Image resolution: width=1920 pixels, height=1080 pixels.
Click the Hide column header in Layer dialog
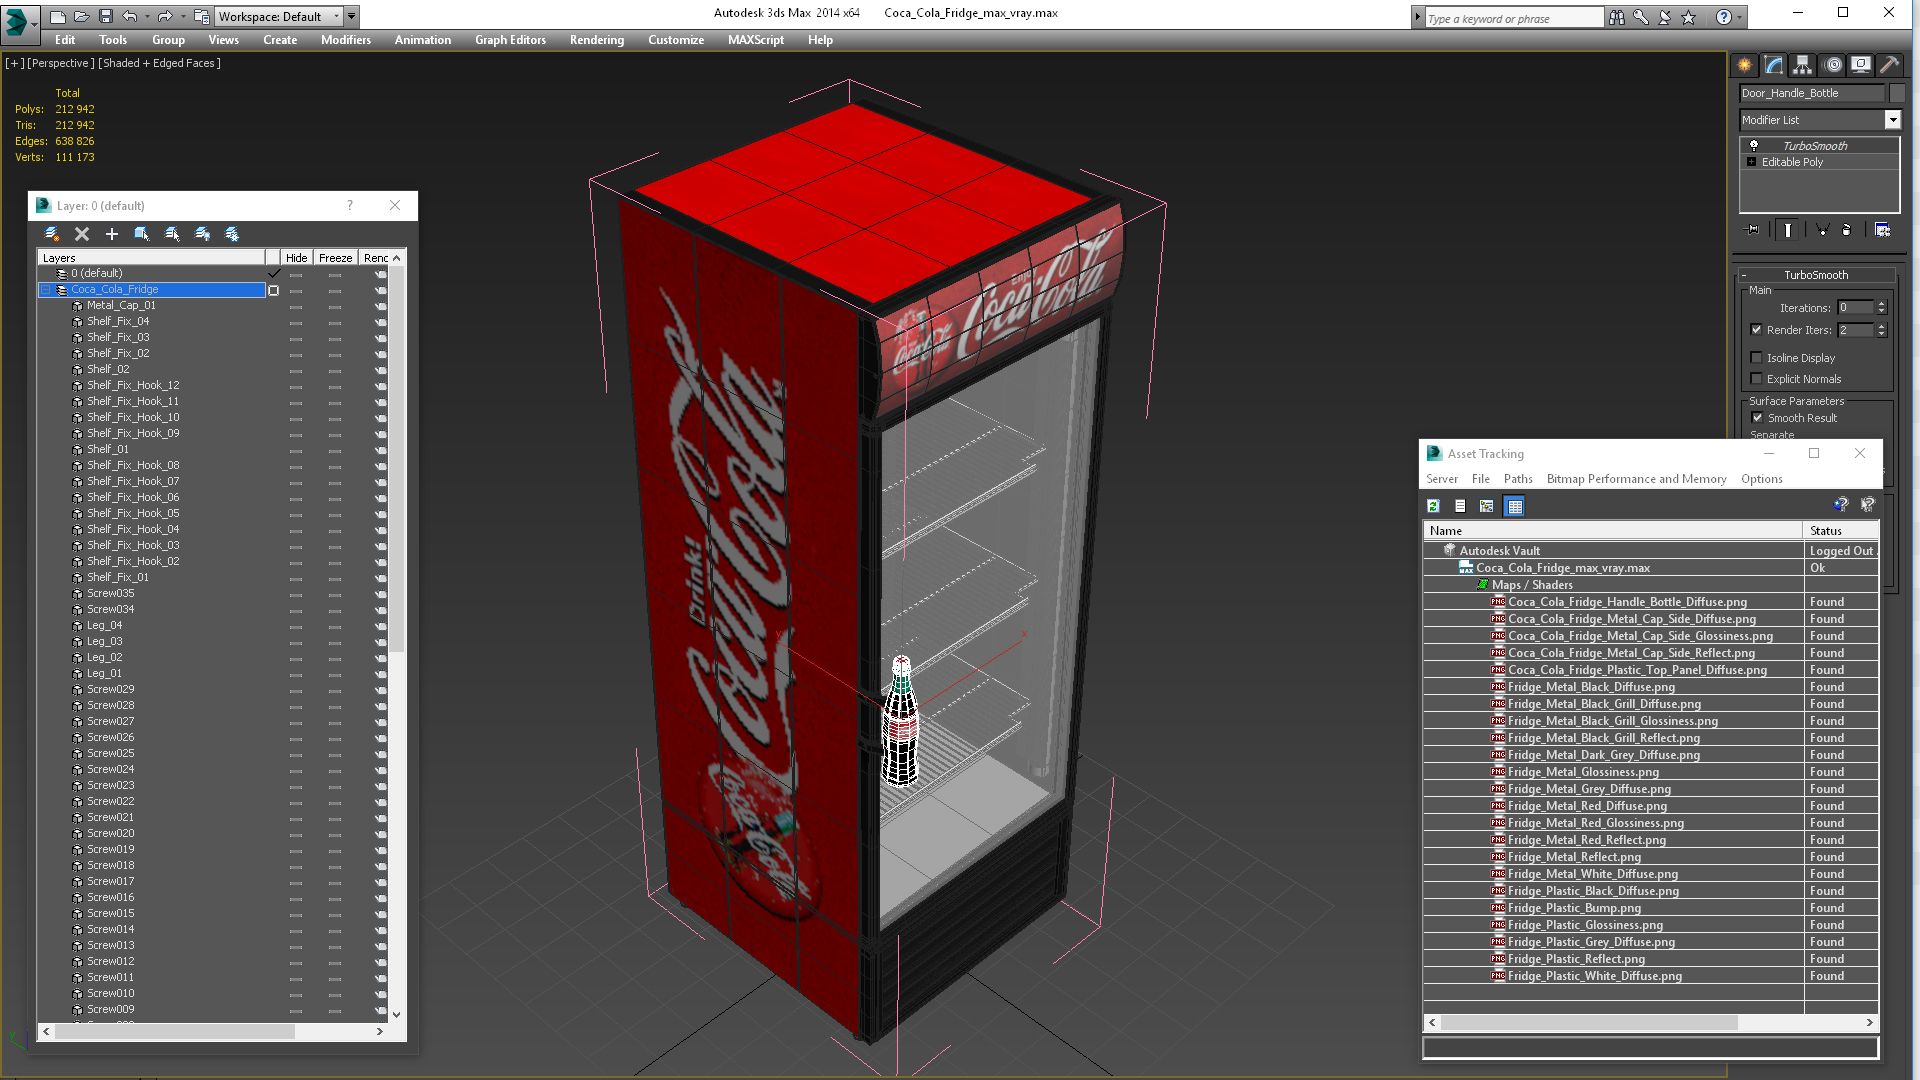coord(297,258)
